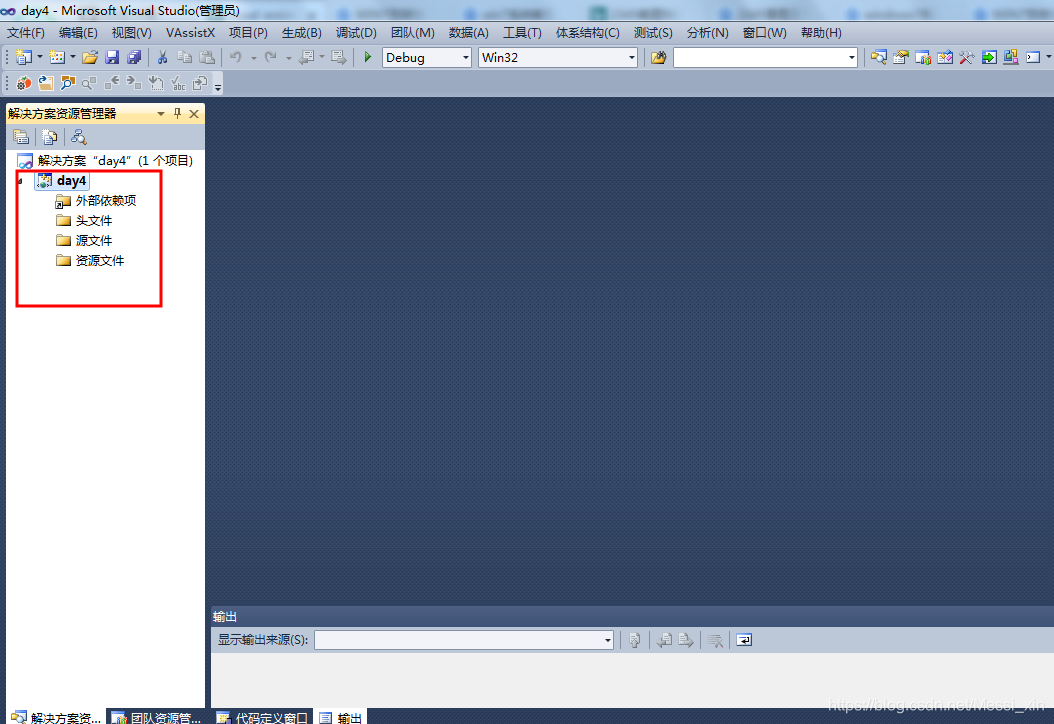Viewport: 1054px width, 724px height.
Task: Switch to 团队资源管理器 bottom tab
Action: pyautogui.click(x=157, y=717)
